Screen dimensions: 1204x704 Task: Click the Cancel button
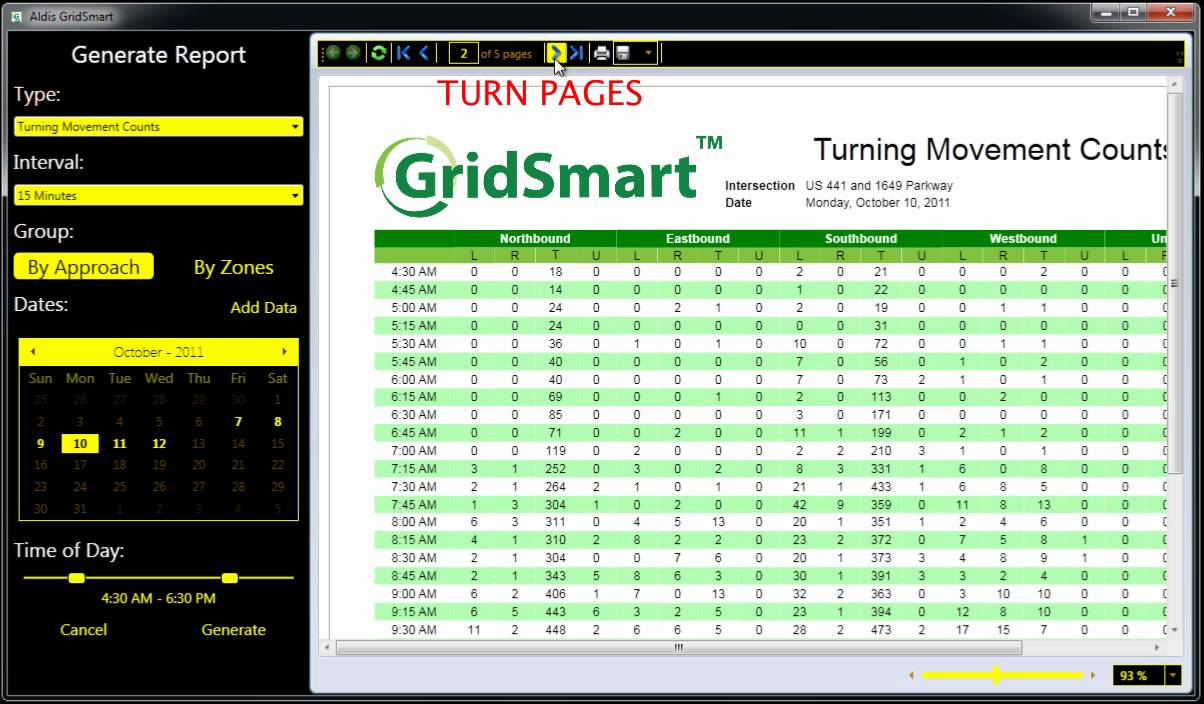pyautogui.click(x=83, y=630)
